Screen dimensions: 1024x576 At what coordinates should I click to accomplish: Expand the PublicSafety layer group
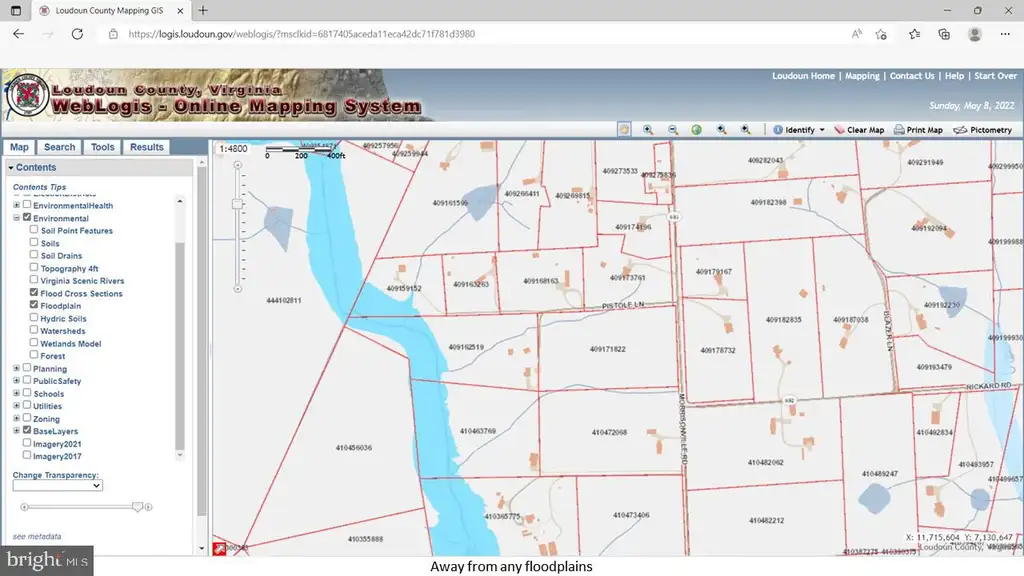click(x=16, y=381)
